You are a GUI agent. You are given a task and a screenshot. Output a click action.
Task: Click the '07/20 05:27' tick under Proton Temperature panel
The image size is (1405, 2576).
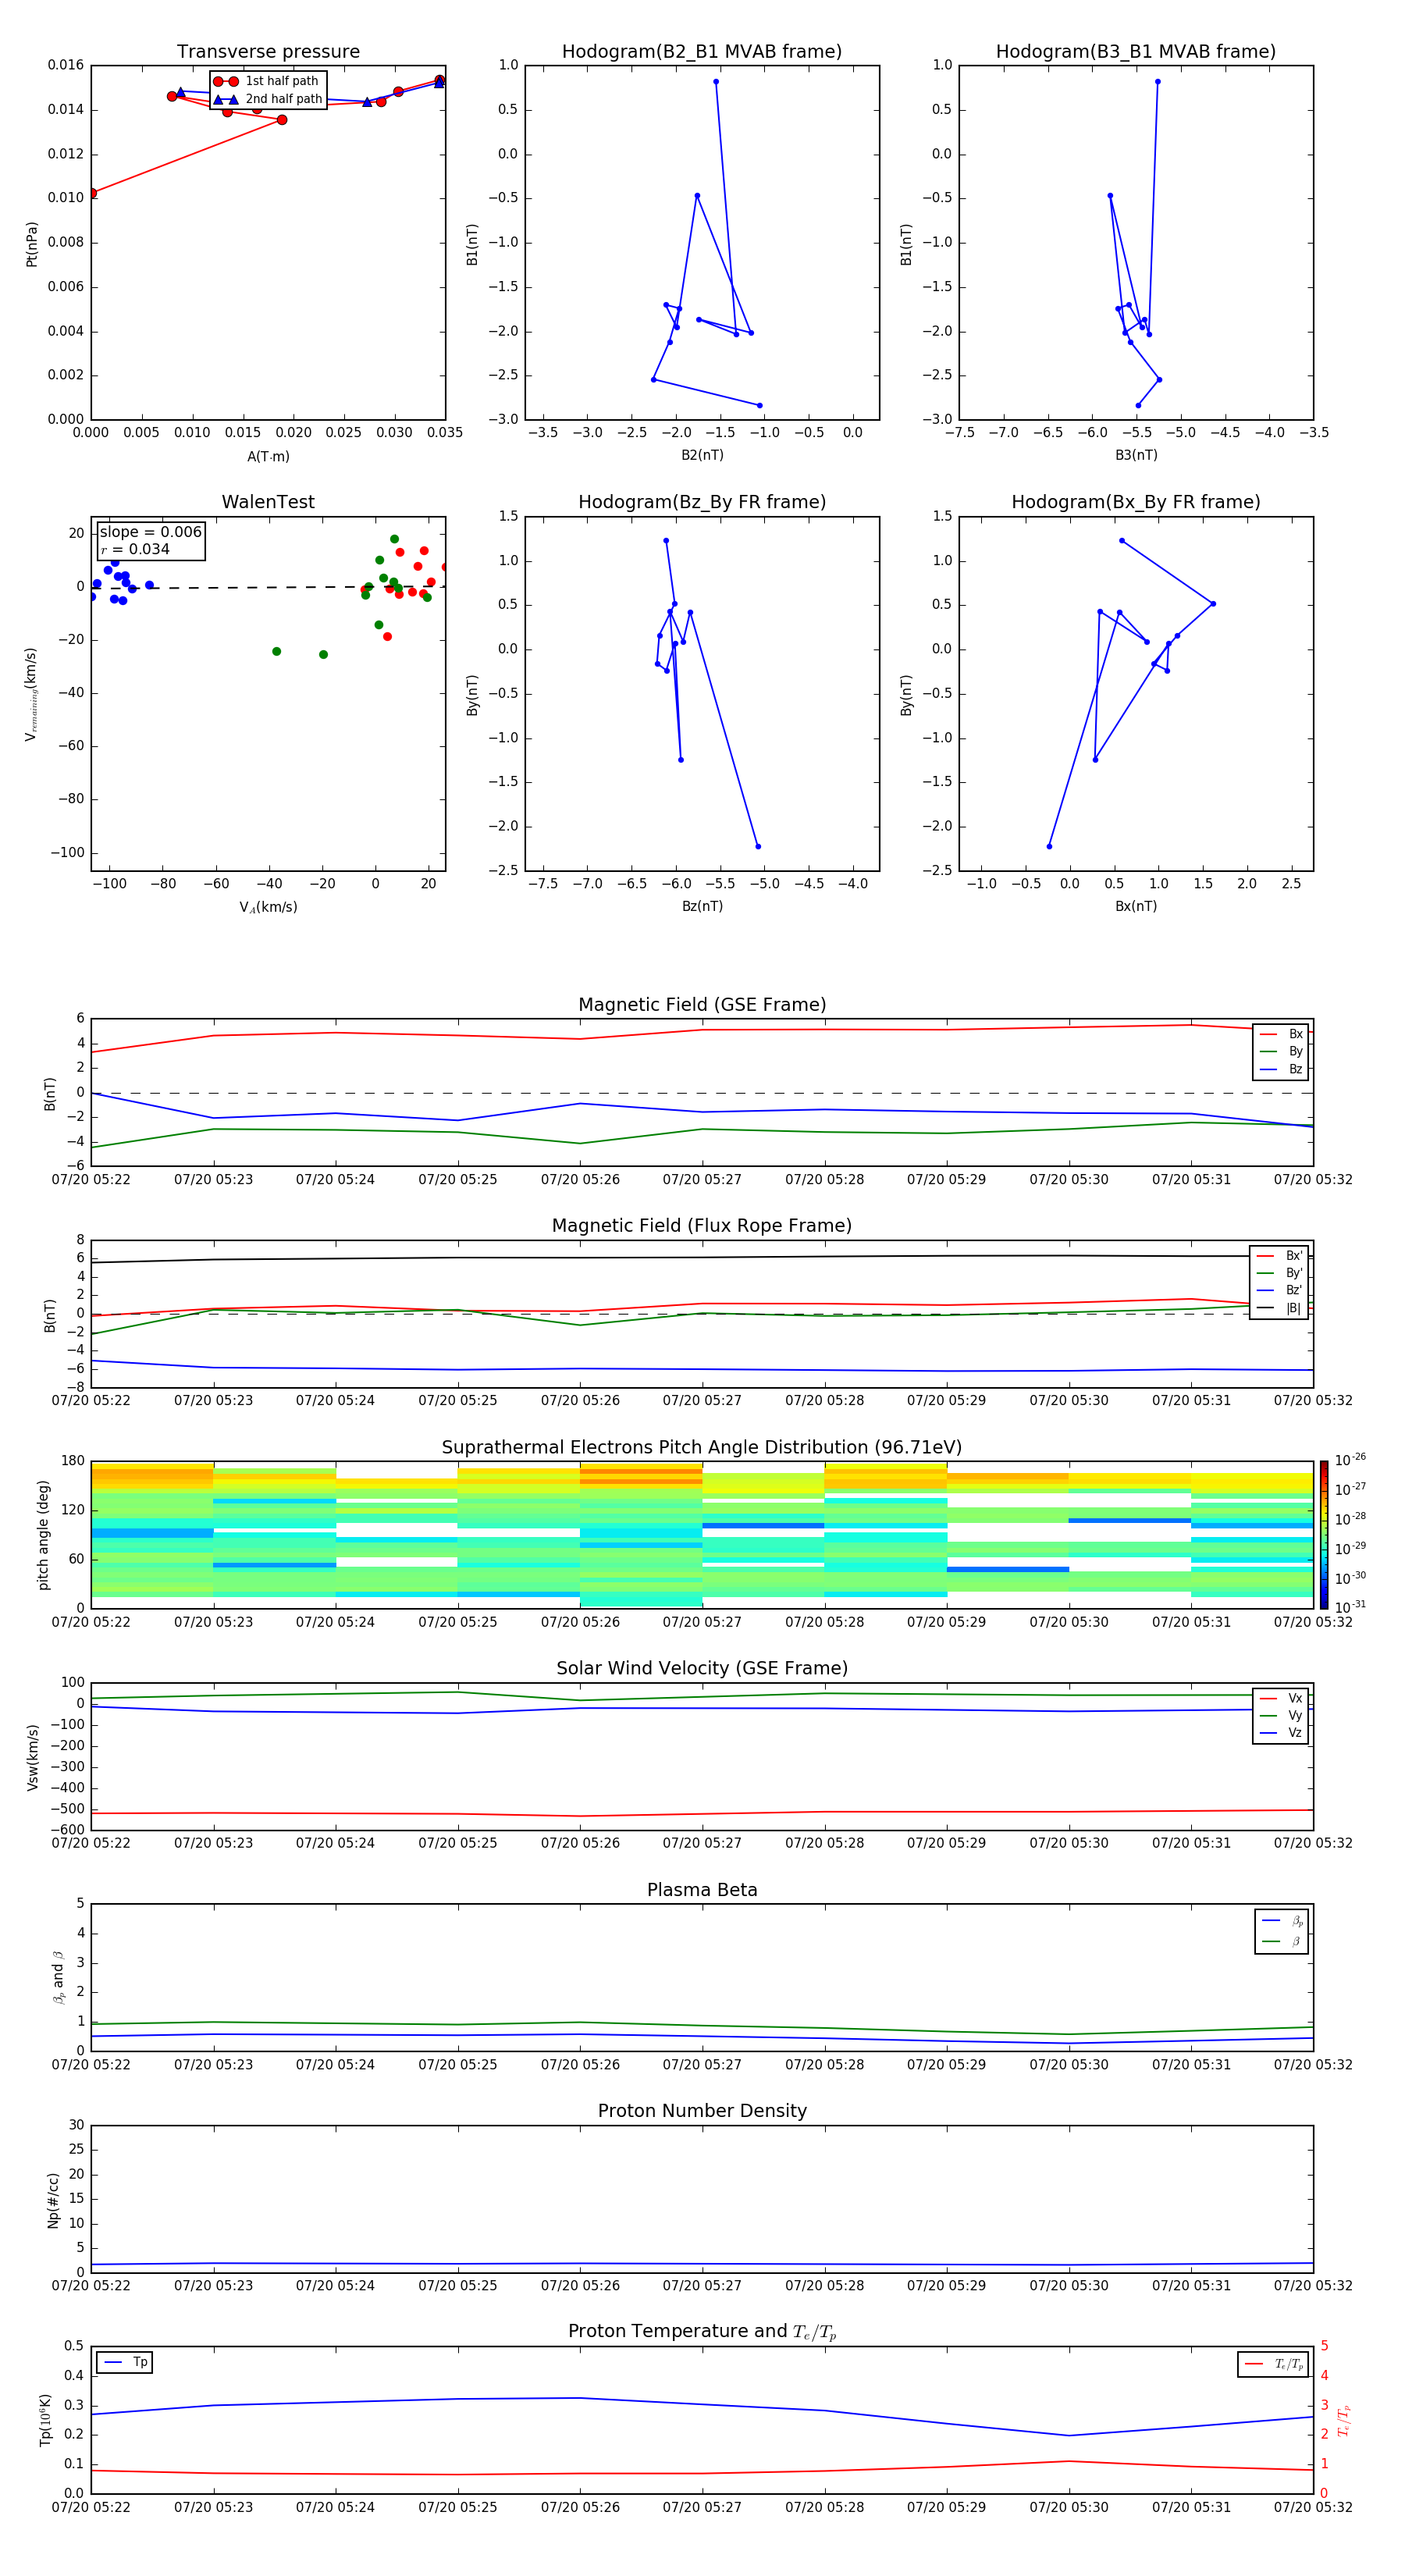[702, 2507]
